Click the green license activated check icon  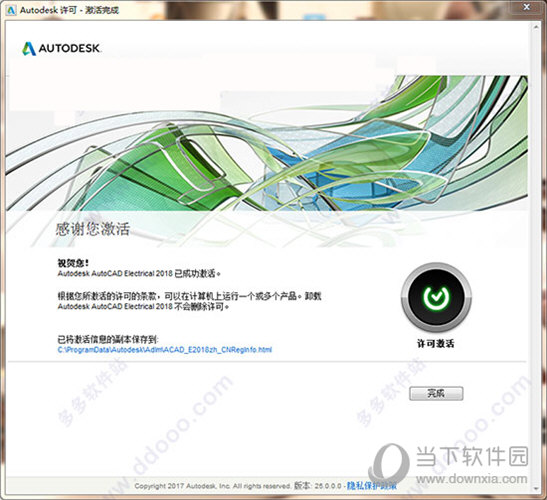pos(436,297)
